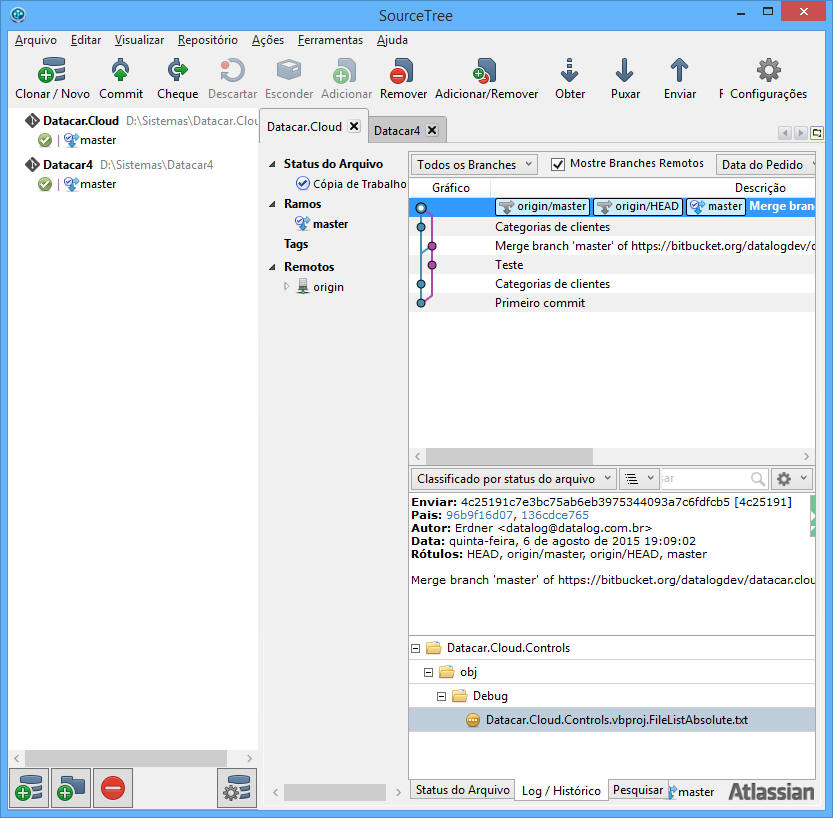Click the Descartar discard icon
The width and height of the screenshot is (833, 818).
coord(232,71)
